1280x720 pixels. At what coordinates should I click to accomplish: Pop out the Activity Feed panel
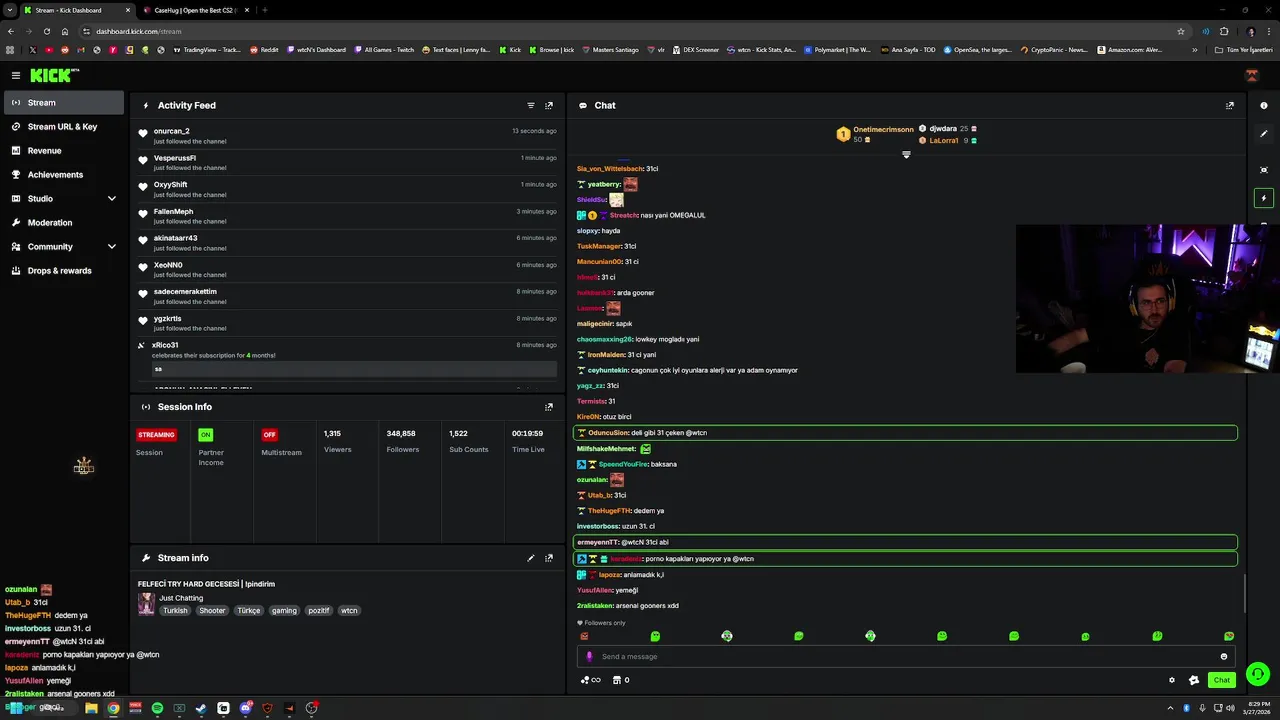[x=549, y=105]
